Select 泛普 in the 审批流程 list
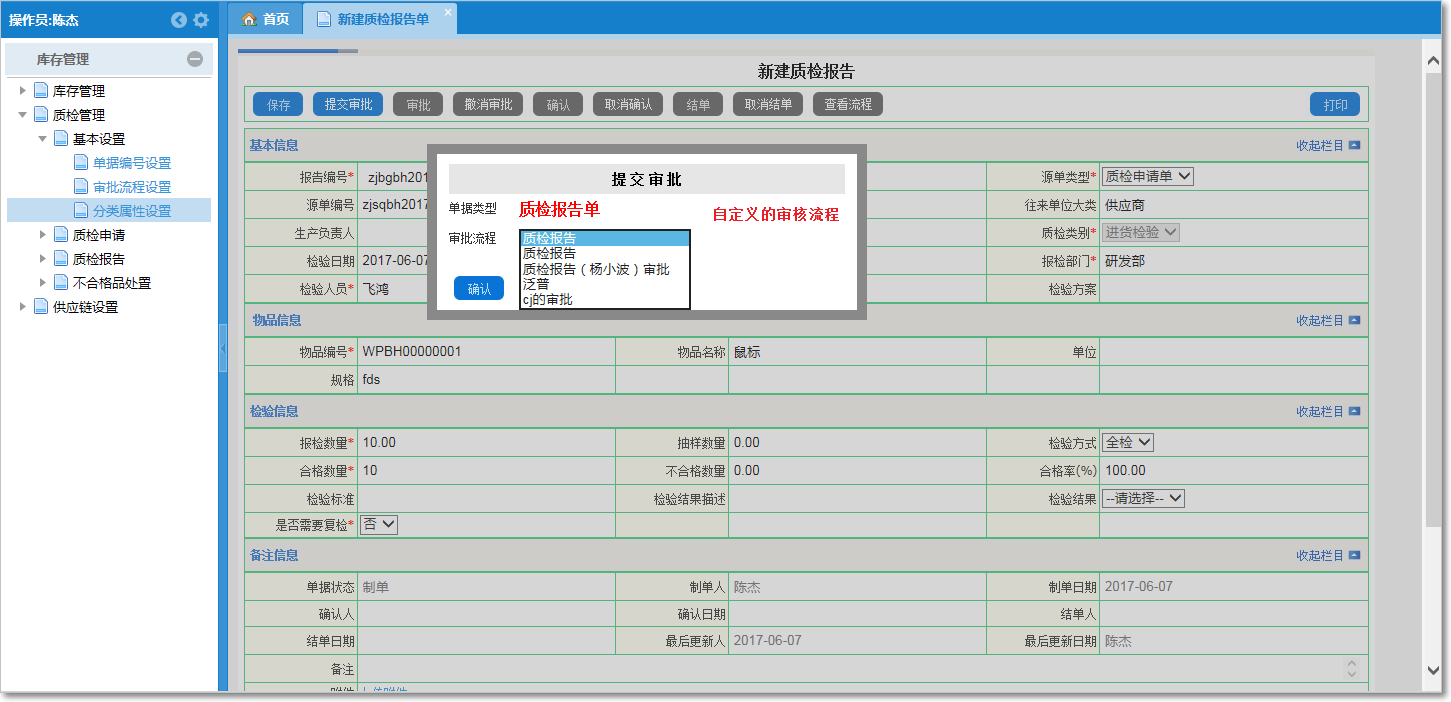Viewport: 1451px width, 702px height. (x=536, y=284)
